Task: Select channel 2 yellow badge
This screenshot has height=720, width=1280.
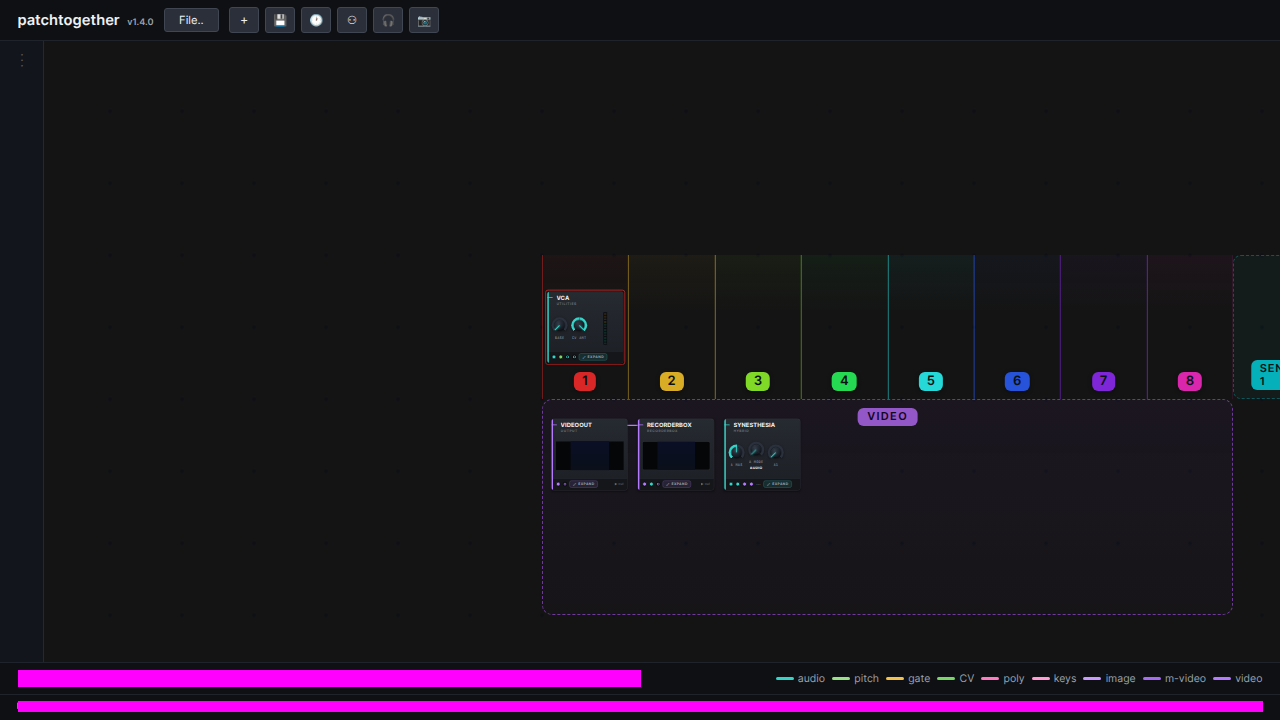Action: click(x=672, y=381)
